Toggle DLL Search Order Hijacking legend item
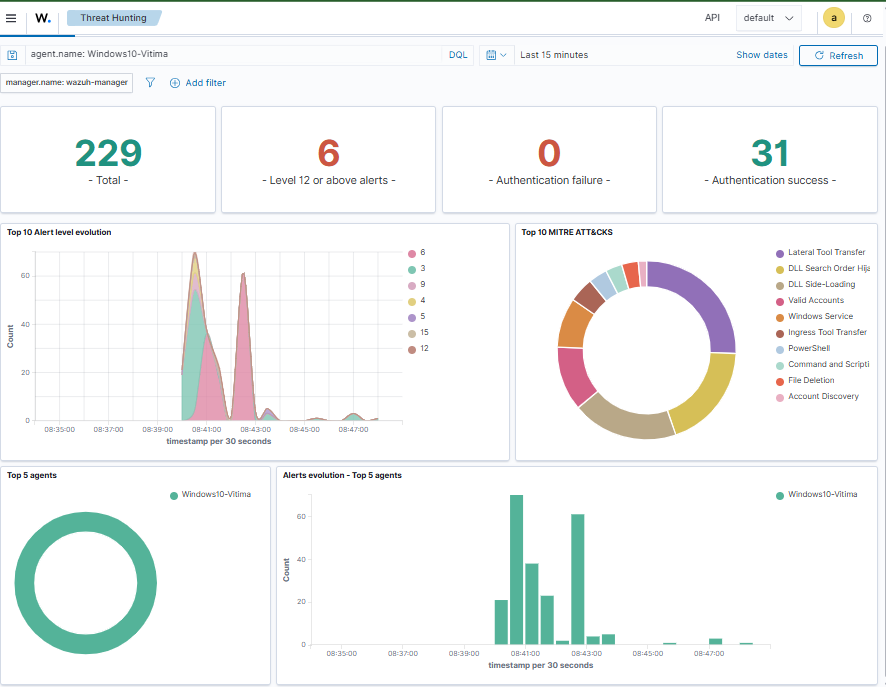The height and width of the screenshot is (687, 886). click(x=823, y=268)
